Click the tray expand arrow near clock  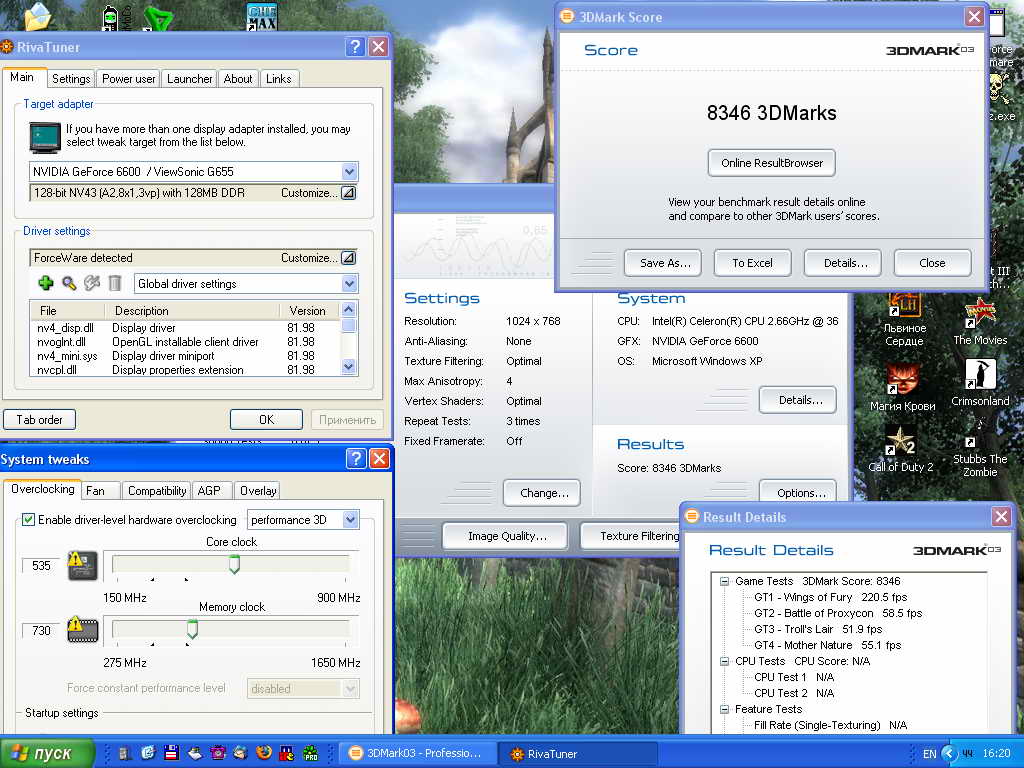tap(949, 753)
